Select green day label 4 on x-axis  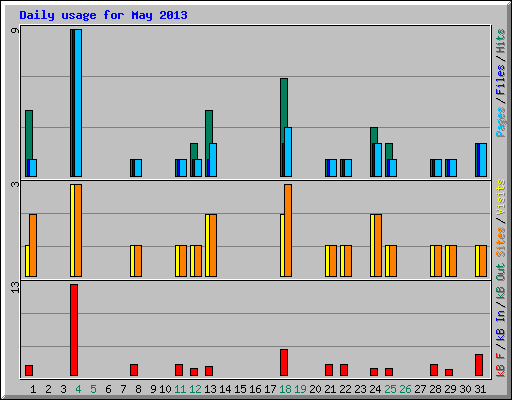(x=78, y=389)
